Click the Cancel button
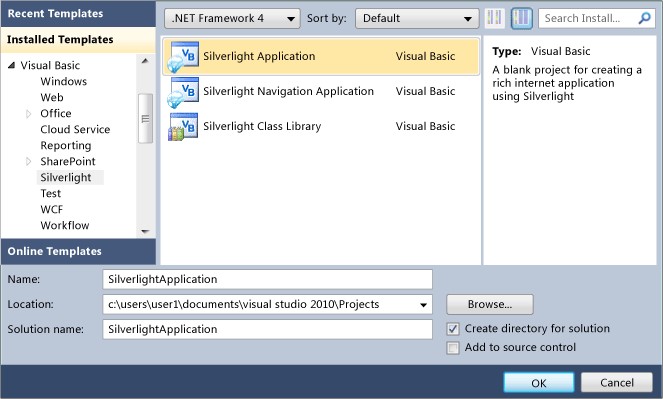663x399 pixels. coord(616,383)
